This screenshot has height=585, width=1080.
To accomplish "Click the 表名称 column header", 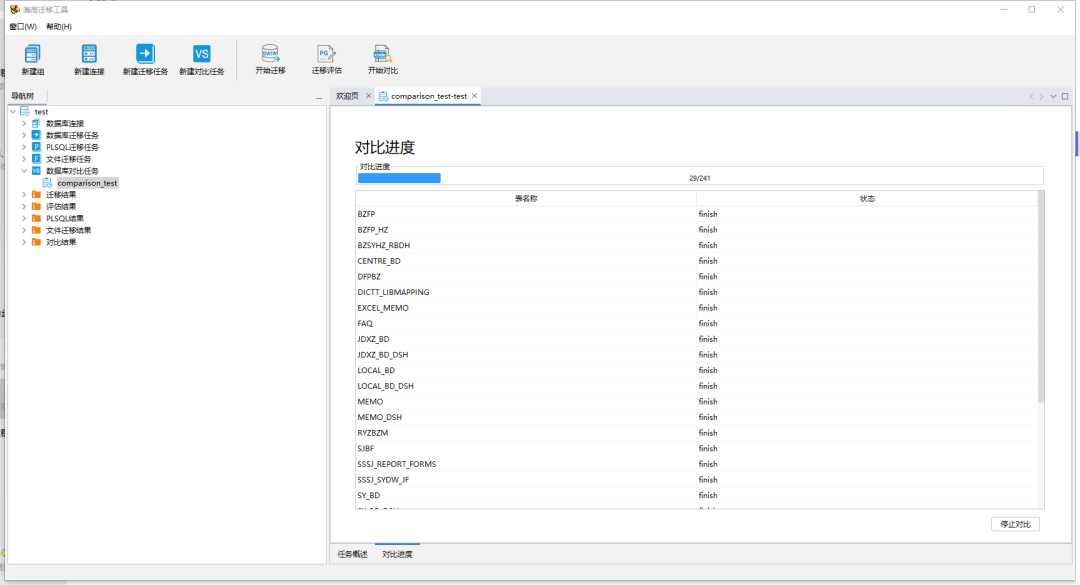I will point(526,198).
